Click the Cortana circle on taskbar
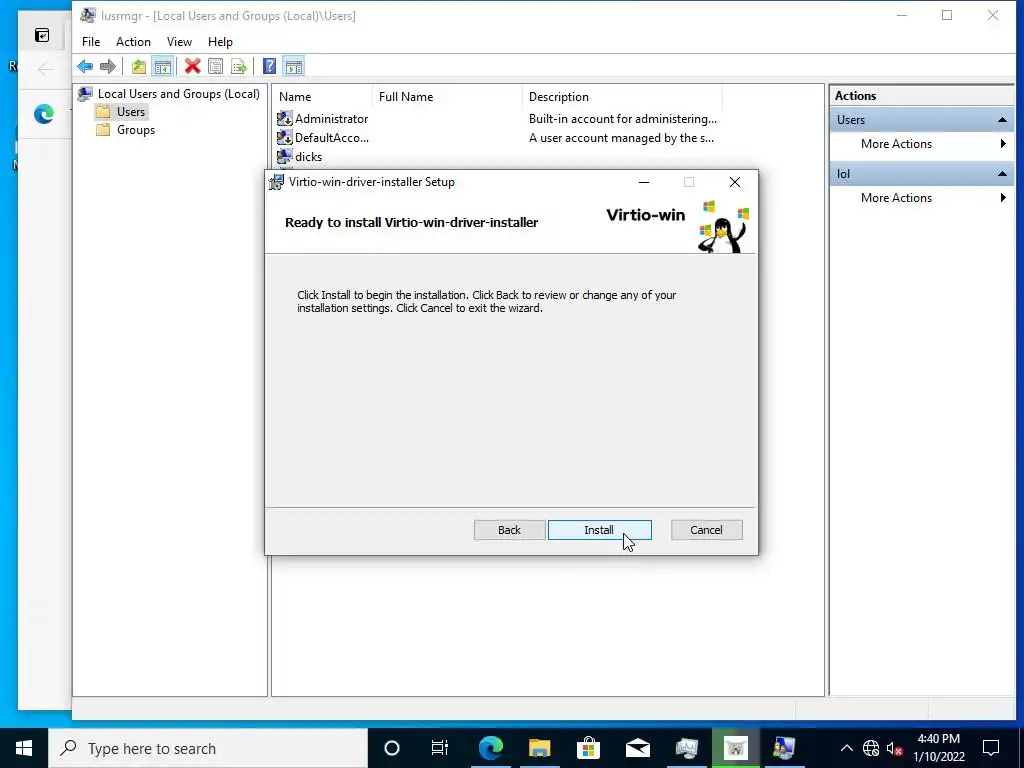The height and width of the screenshot is (768, 1024). point(391,748)
